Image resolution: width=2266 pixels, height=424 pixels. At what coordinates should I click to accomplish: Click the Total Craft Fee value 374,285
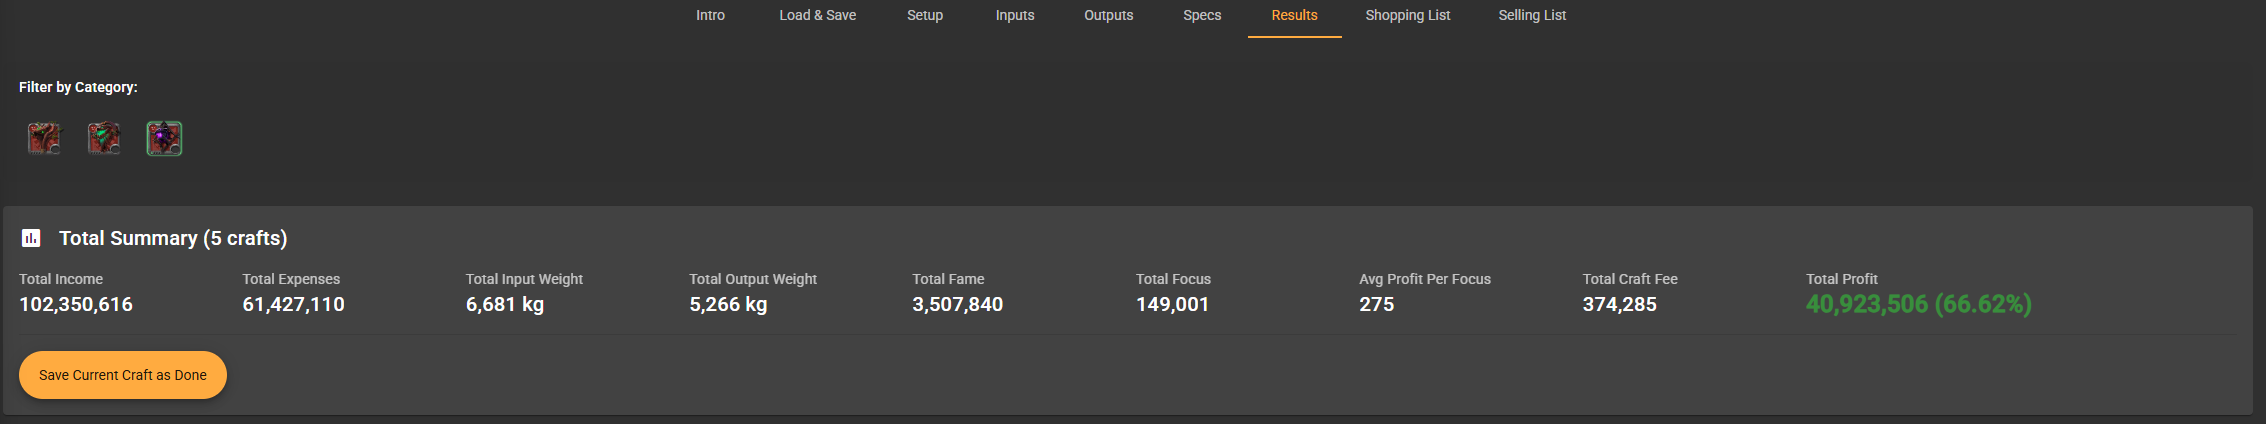click(1619, 304)
